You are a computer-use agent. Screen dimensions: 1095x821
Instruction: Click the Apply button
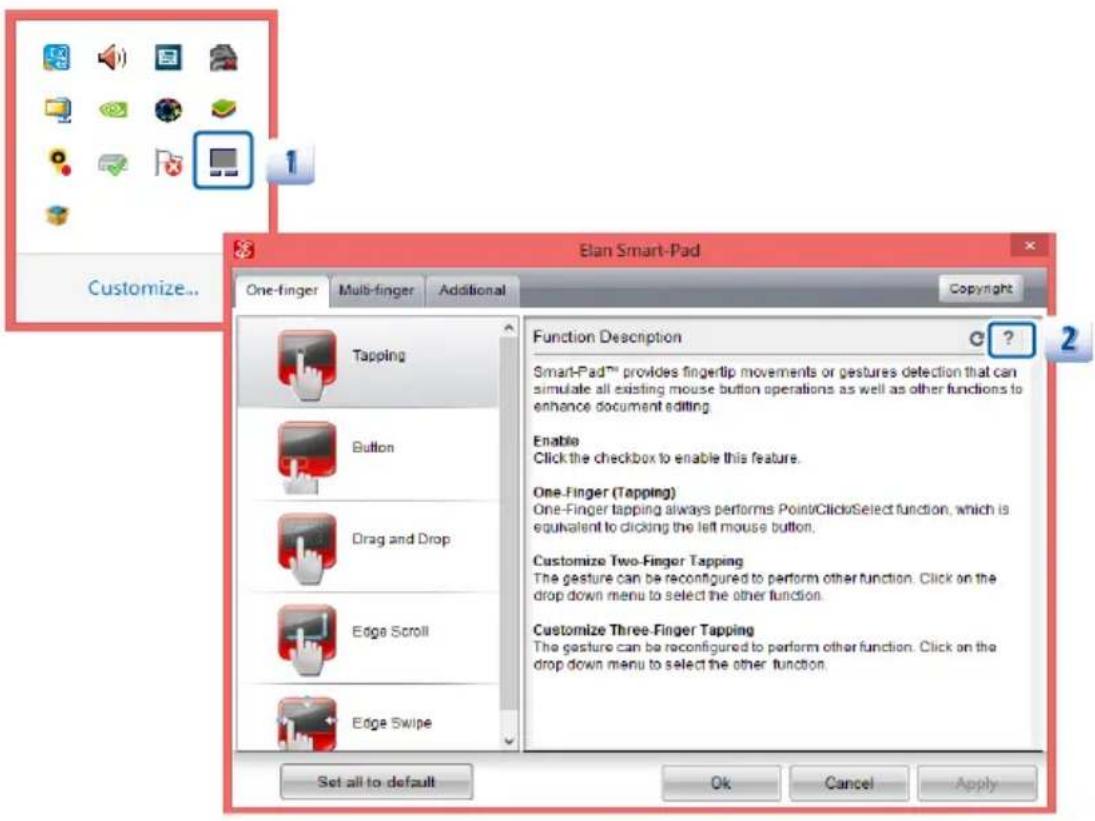click(x=977, y=783)
